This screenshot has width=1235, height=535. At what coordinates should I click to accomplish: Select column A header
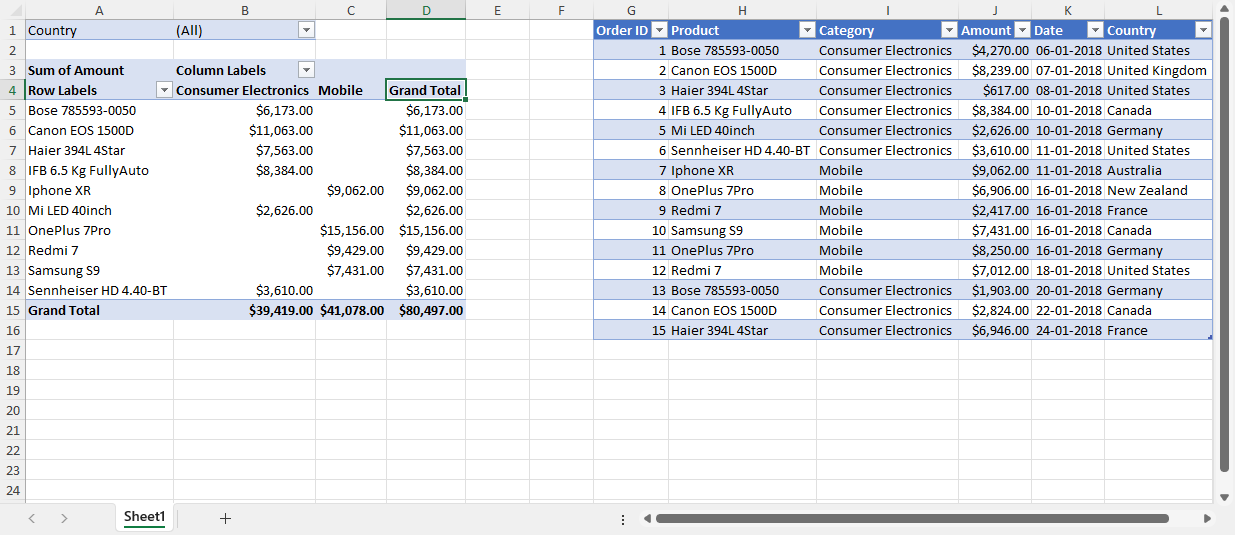(x=99, y=10)
